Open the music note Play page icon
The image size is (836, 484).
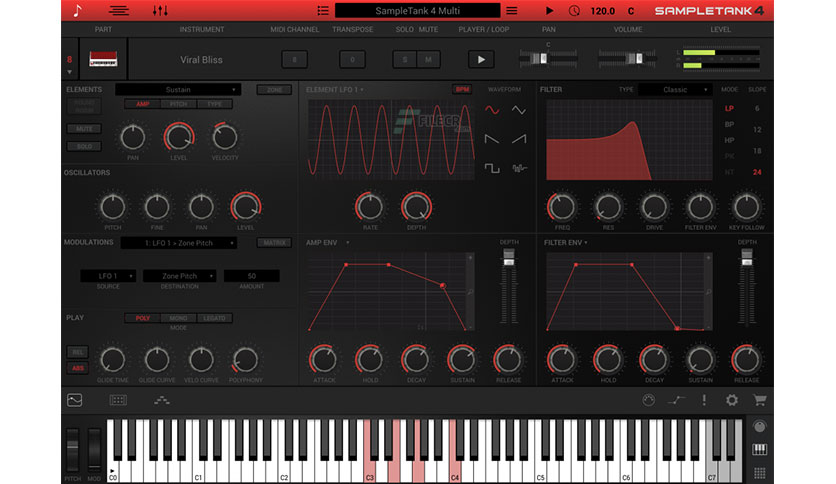78,11
